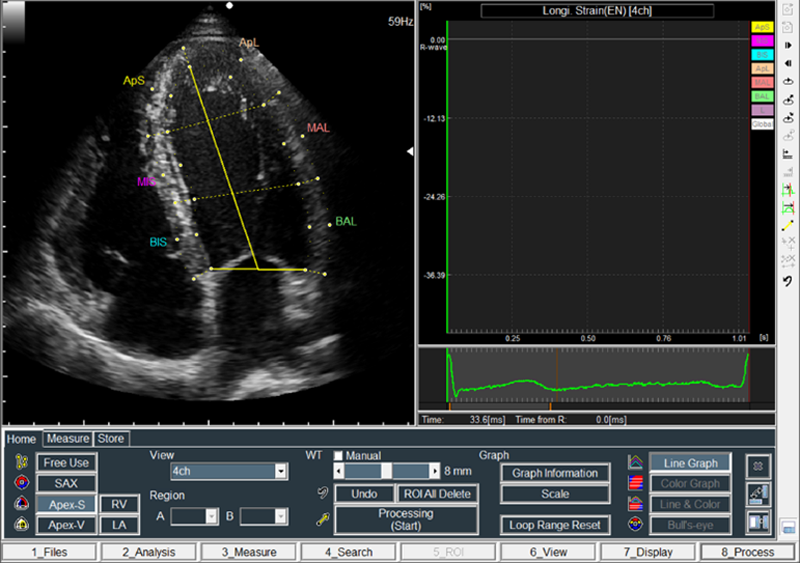Switch to the Measure tab
Screen dimensions: 800x563
[68, 438]
